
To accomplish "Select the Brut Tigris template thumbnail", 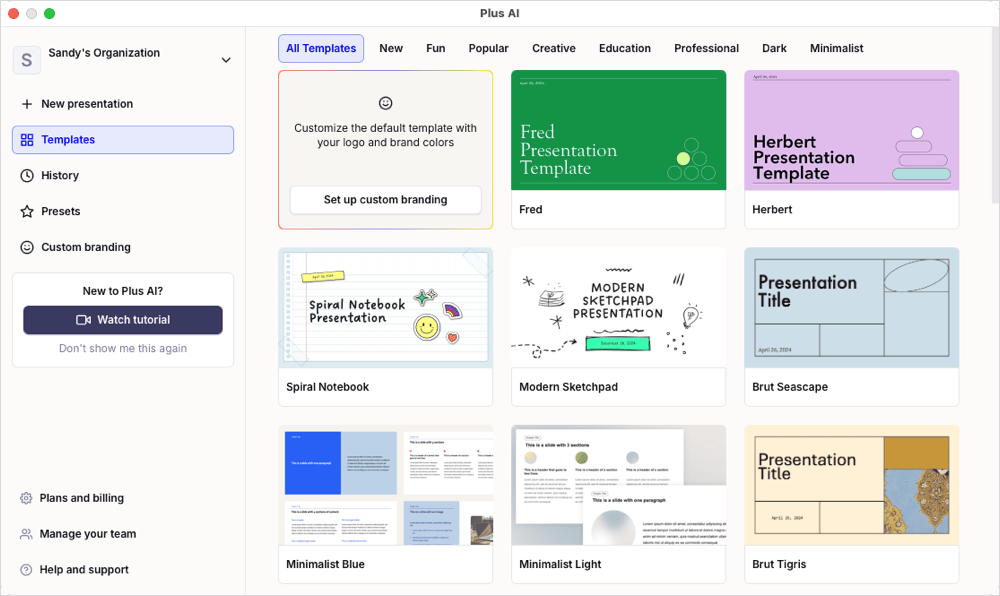I will click(x=851, y=485).
